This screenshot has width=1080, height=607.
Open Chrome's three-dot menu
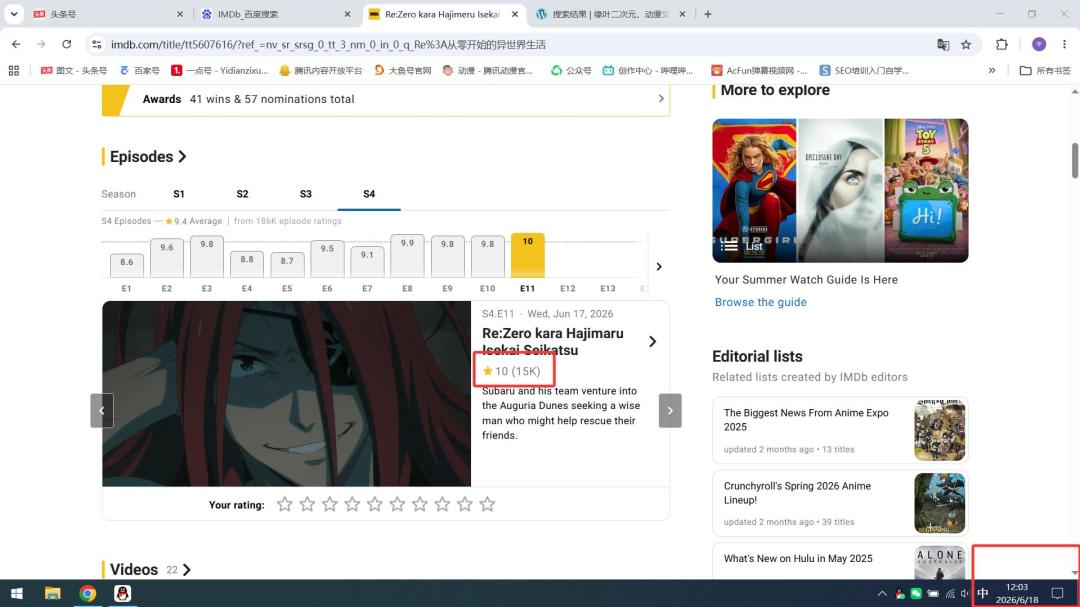[1064, 45]
